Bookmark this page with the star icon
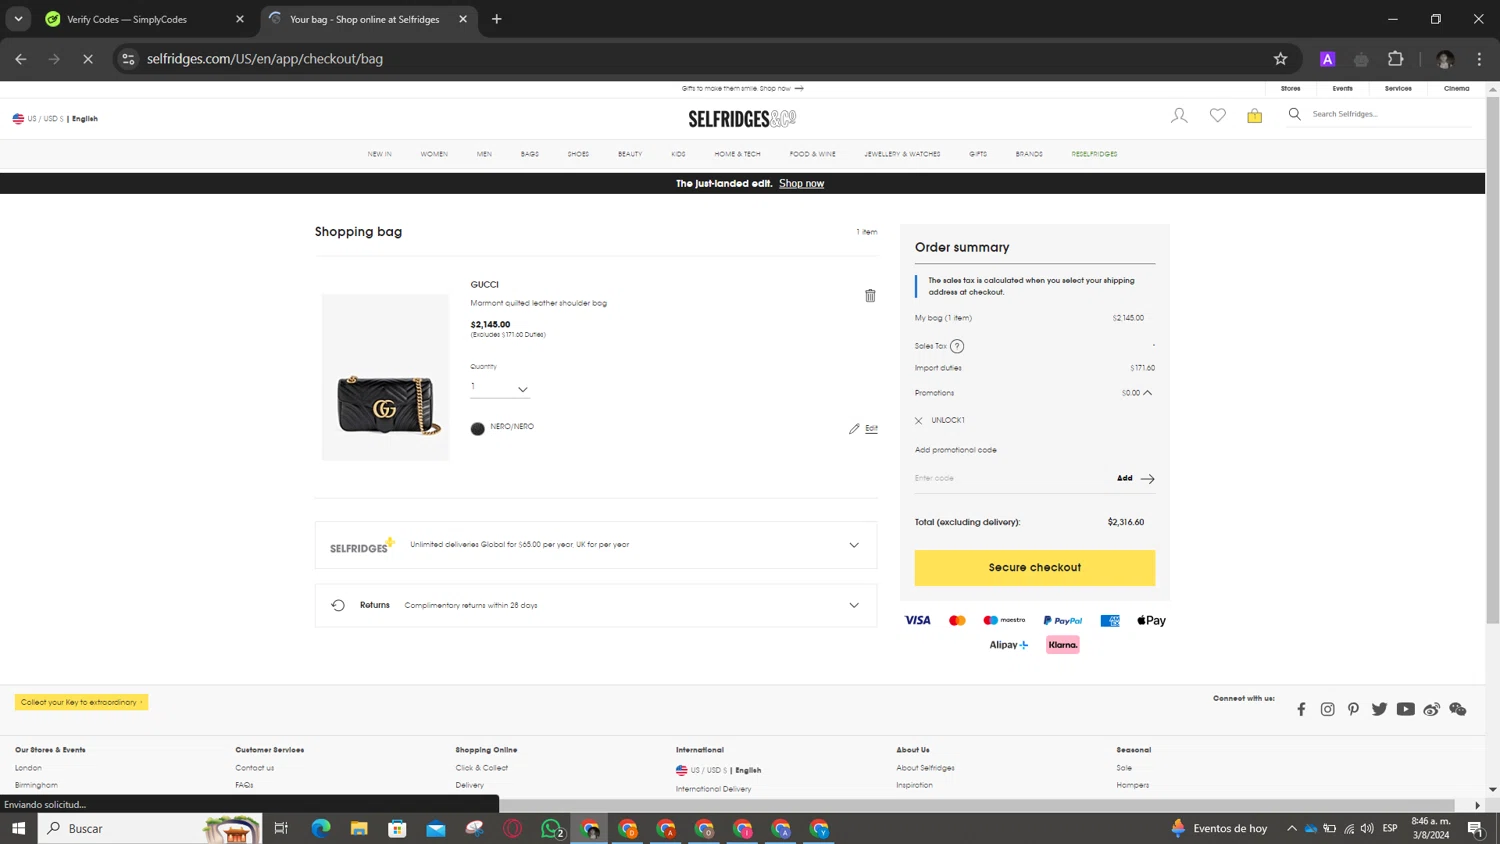Screen dimensions: 1500x844 1280,59
